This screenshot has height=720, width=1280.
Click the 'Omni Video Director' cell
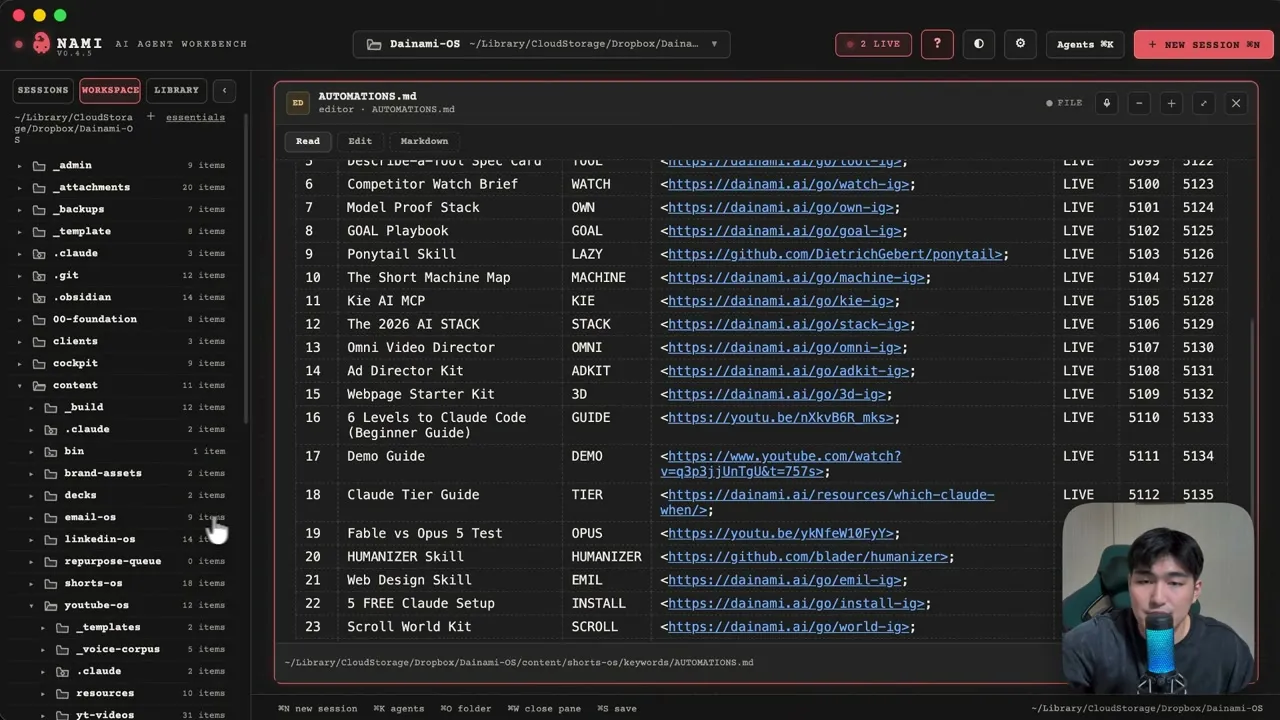click(421, 347)
